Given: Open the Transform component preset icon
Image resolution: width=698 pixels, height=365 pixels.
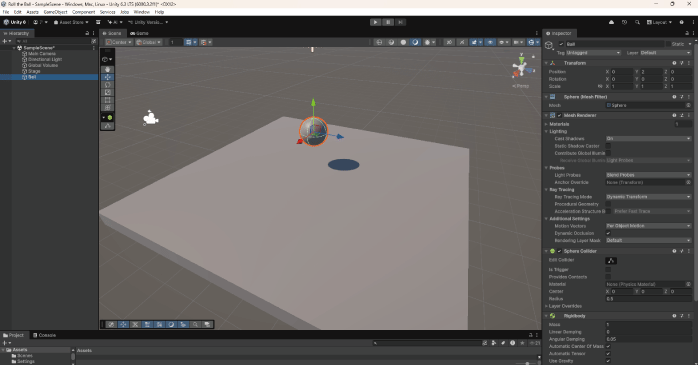Looking at the screenshot, I should (x=682, y=63).
